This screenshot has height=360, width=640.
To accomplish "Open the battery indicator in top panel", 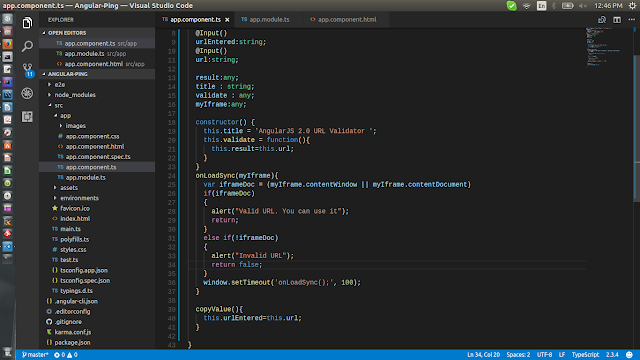I will (567, 6).
